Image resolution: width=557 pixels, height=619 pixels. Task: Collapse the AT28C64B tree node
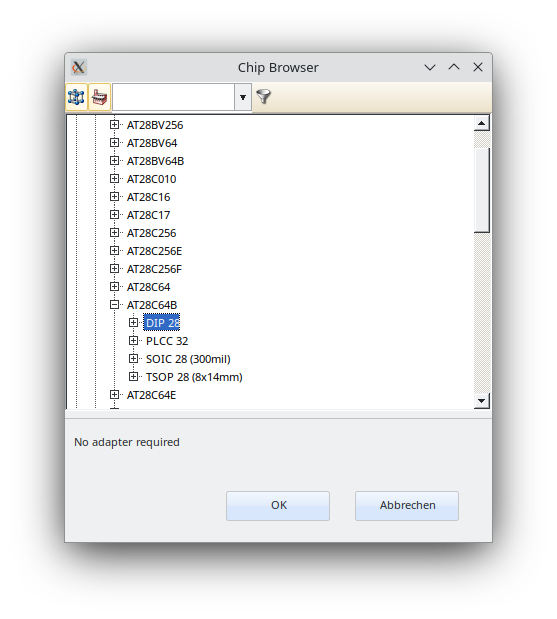point(114,305)
